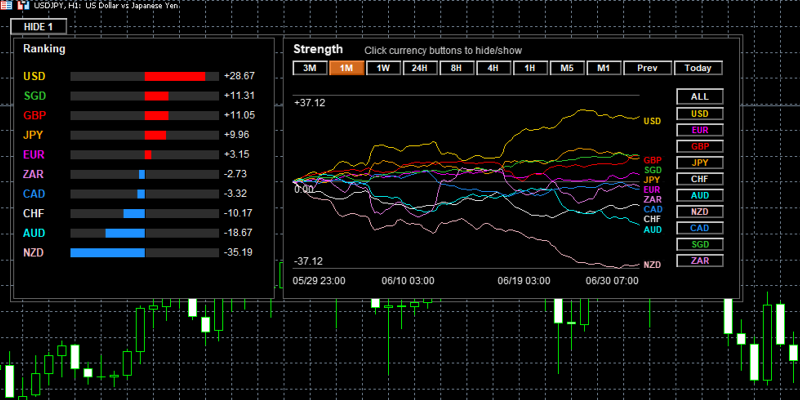
Task: Click the -18.67 ranking value
Action: (x=238, y=233)
